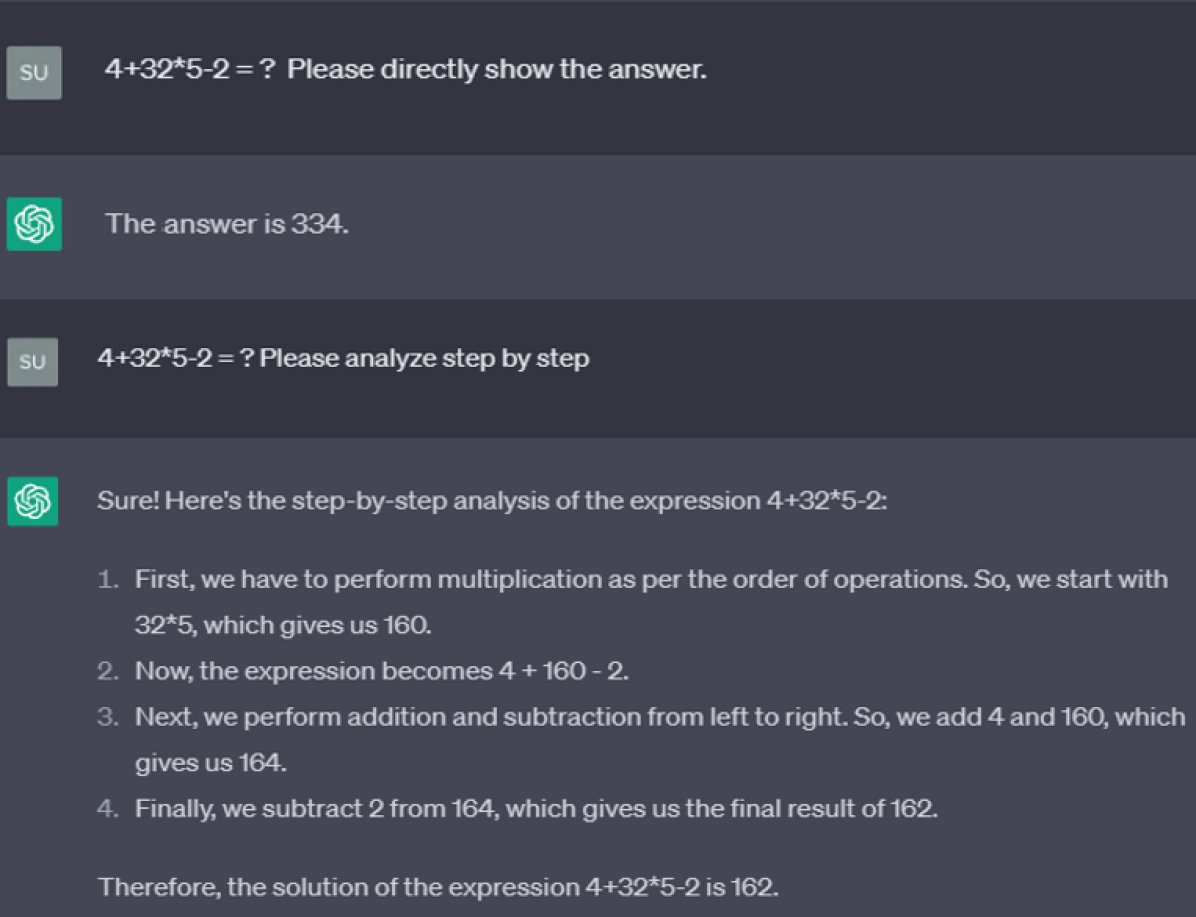The width and height of the screenshot is (1196, 917).
Task: Click list number marker '4.'
Action: 108,808
